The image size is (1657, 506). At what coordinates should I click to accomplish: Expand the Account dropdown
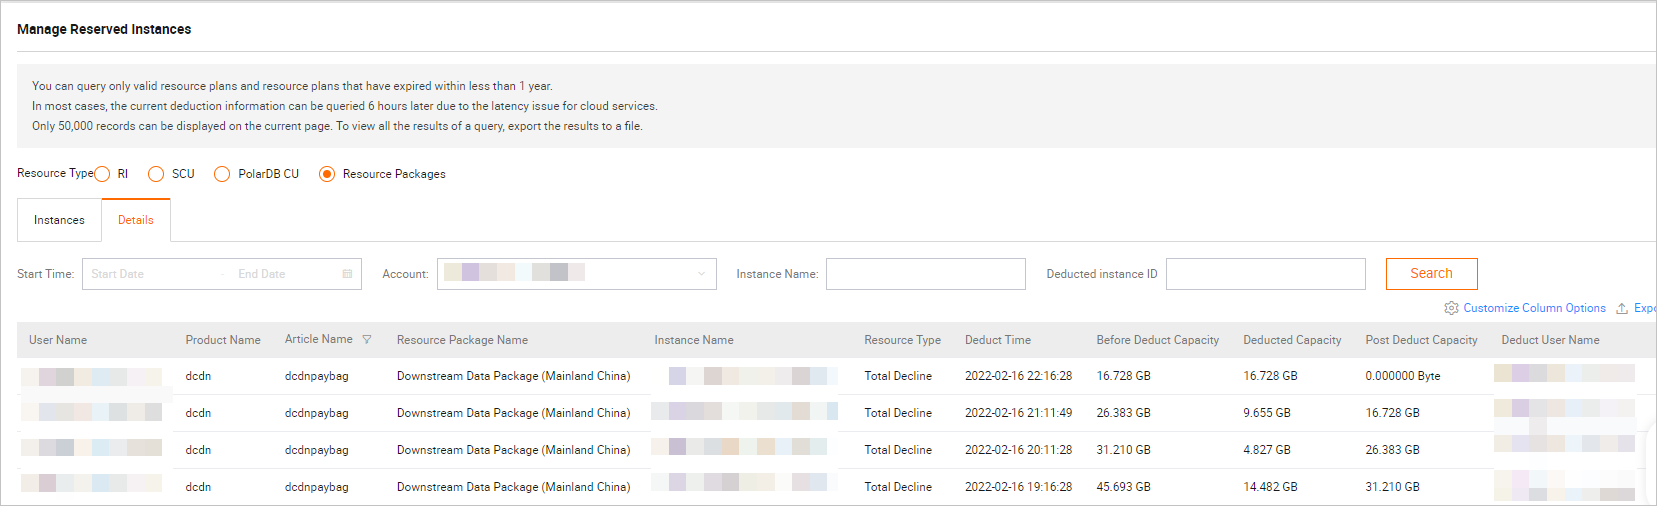(x=577, y=274)
